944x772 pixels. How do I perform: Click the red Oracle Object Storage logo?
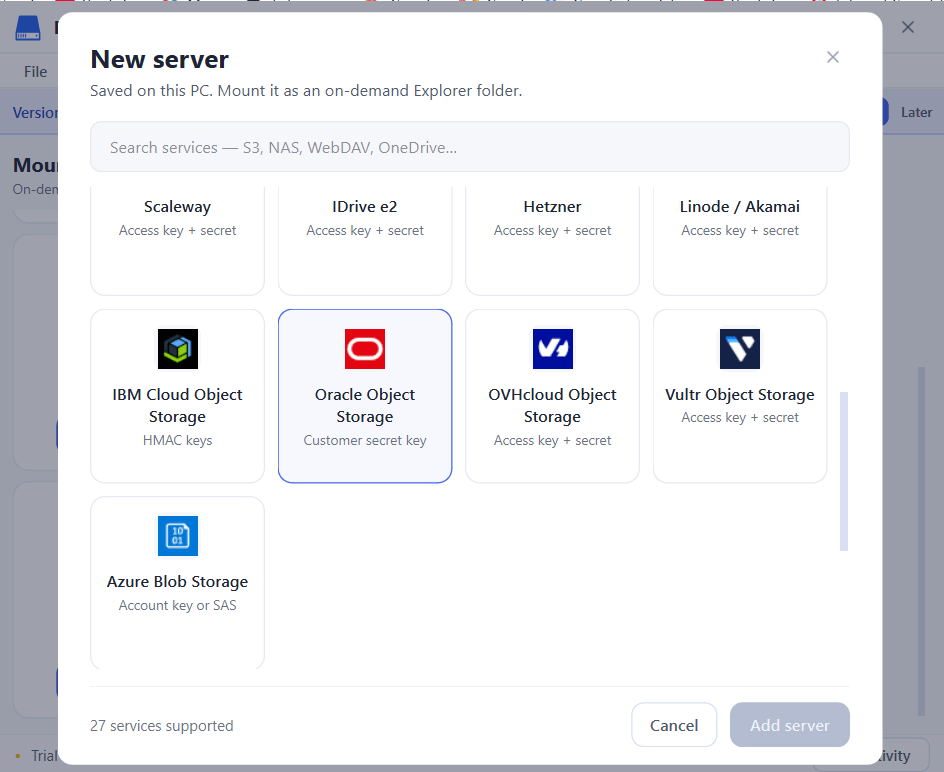click(x=365, y=349)
